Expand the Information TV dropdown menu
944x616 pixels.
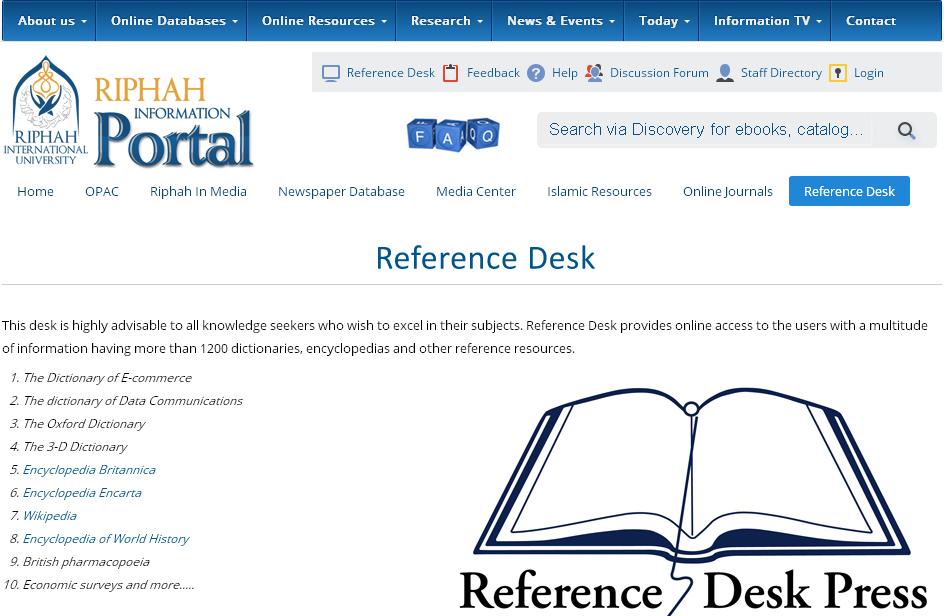pyautogui.click(x=768, y=20)
